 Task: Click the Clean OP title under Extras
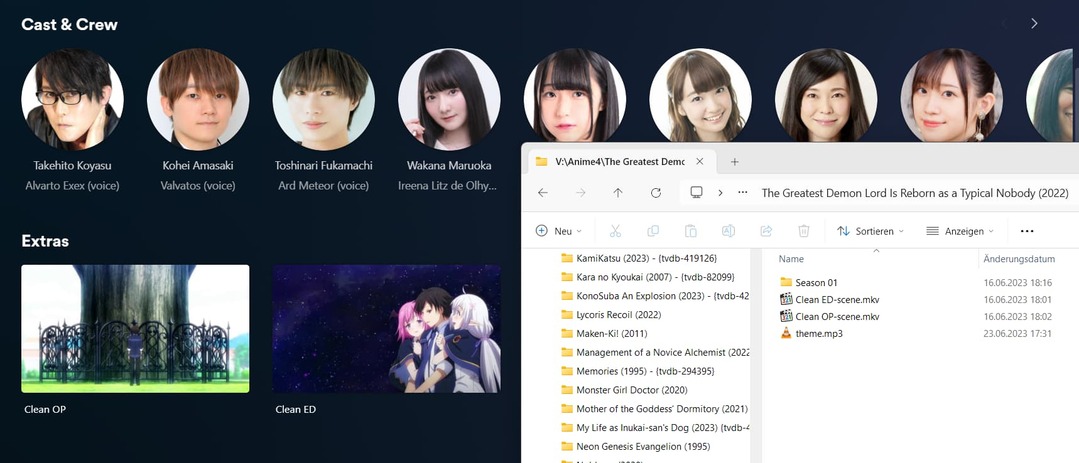tap(45, 409)
